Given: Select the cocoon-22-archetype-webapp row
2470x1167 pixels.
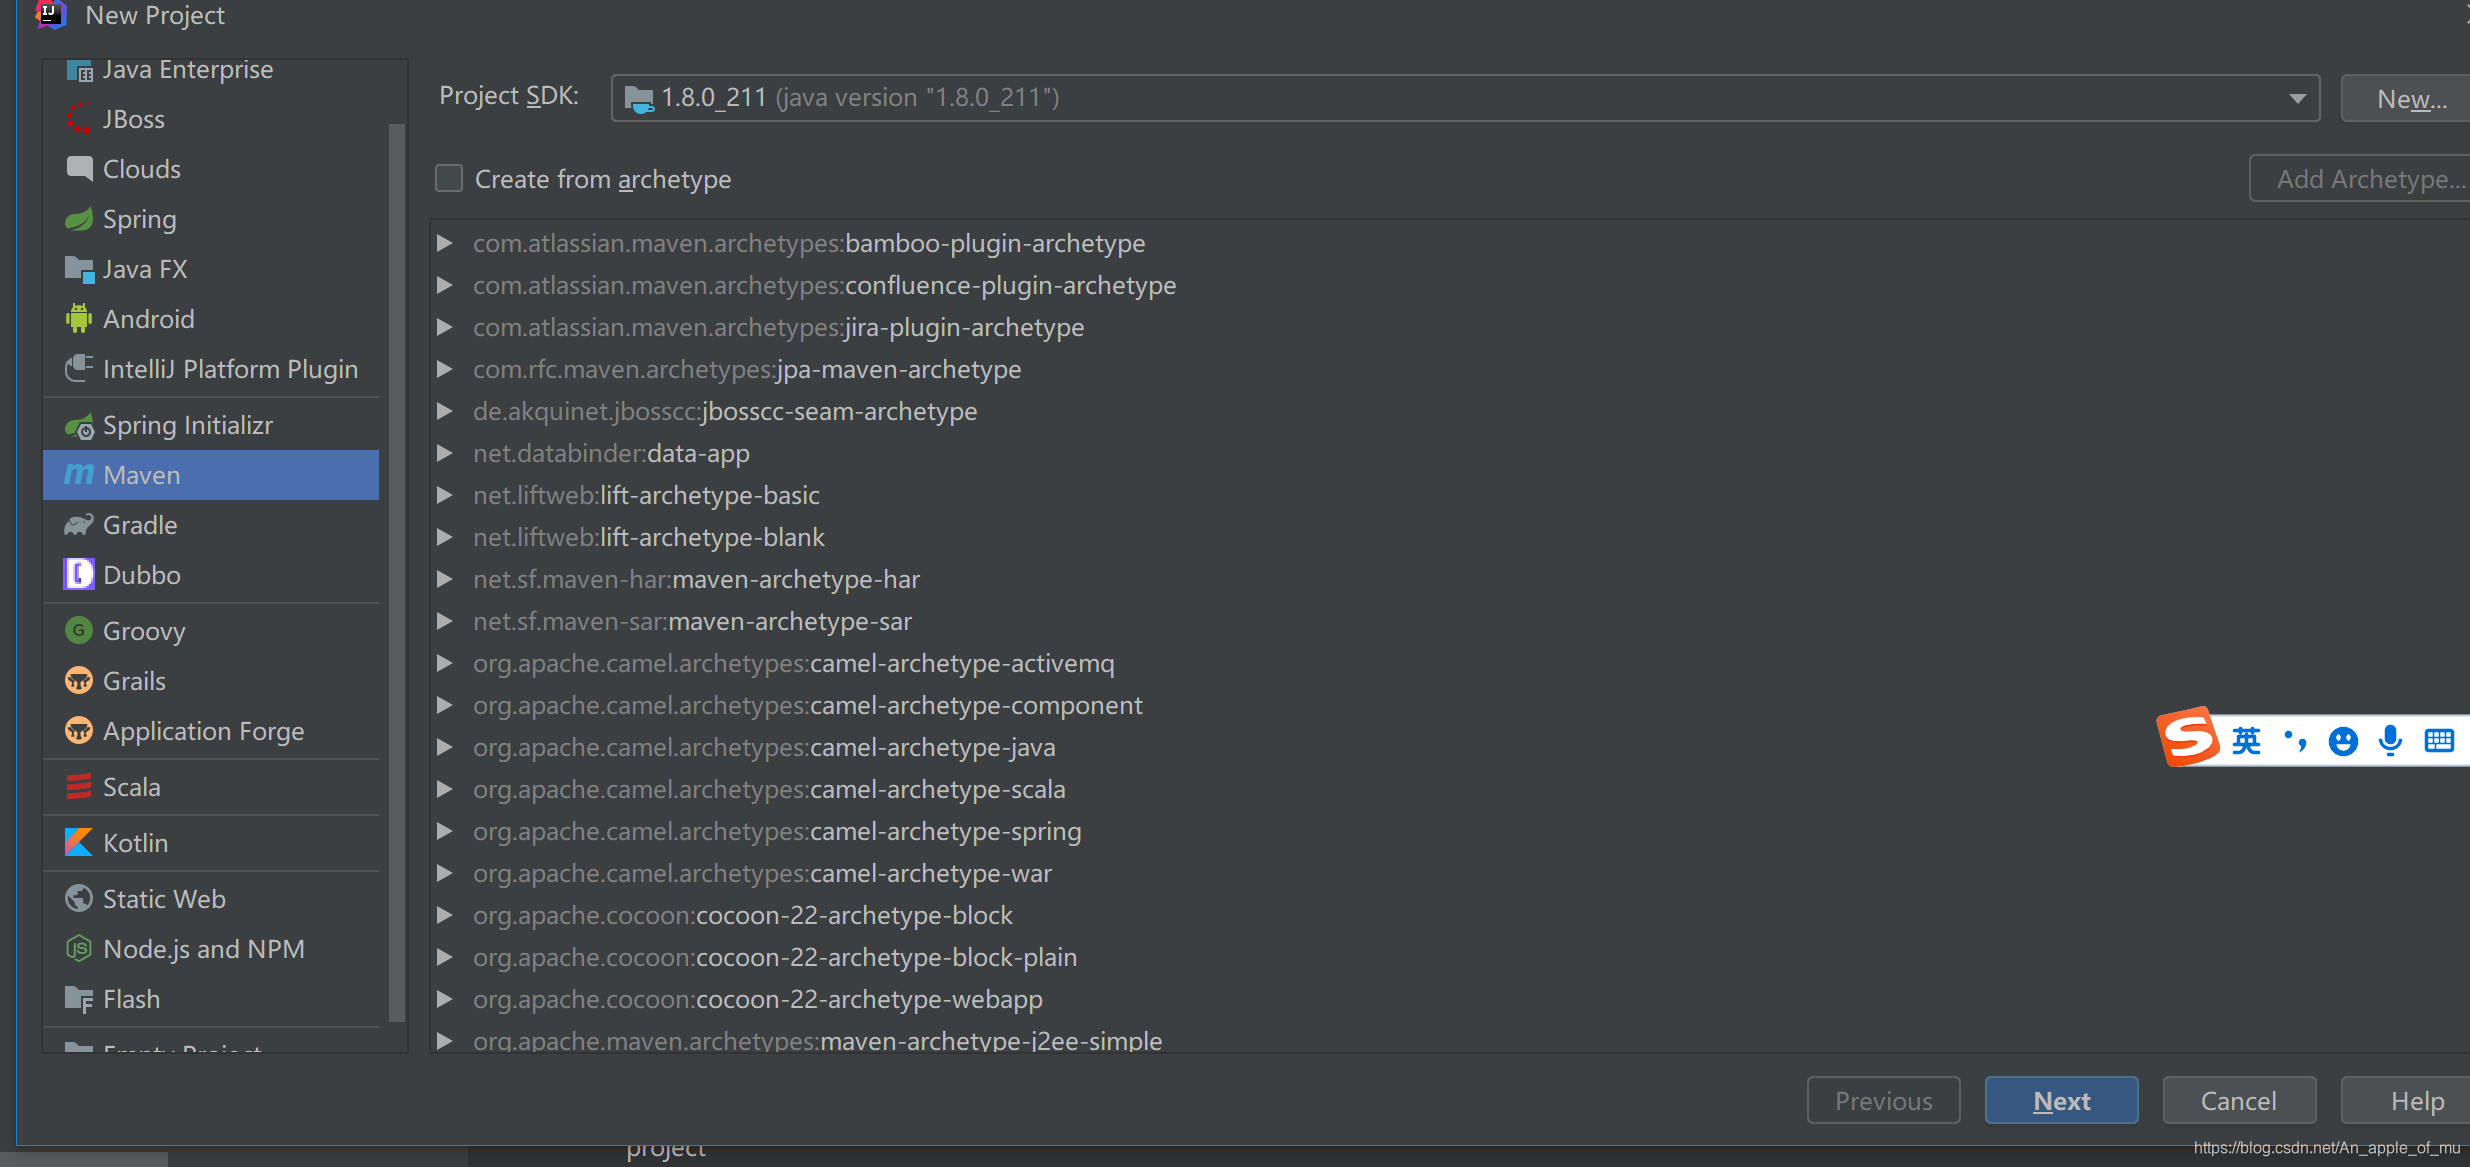Looking at the screenshot, I should (1450, 999).
